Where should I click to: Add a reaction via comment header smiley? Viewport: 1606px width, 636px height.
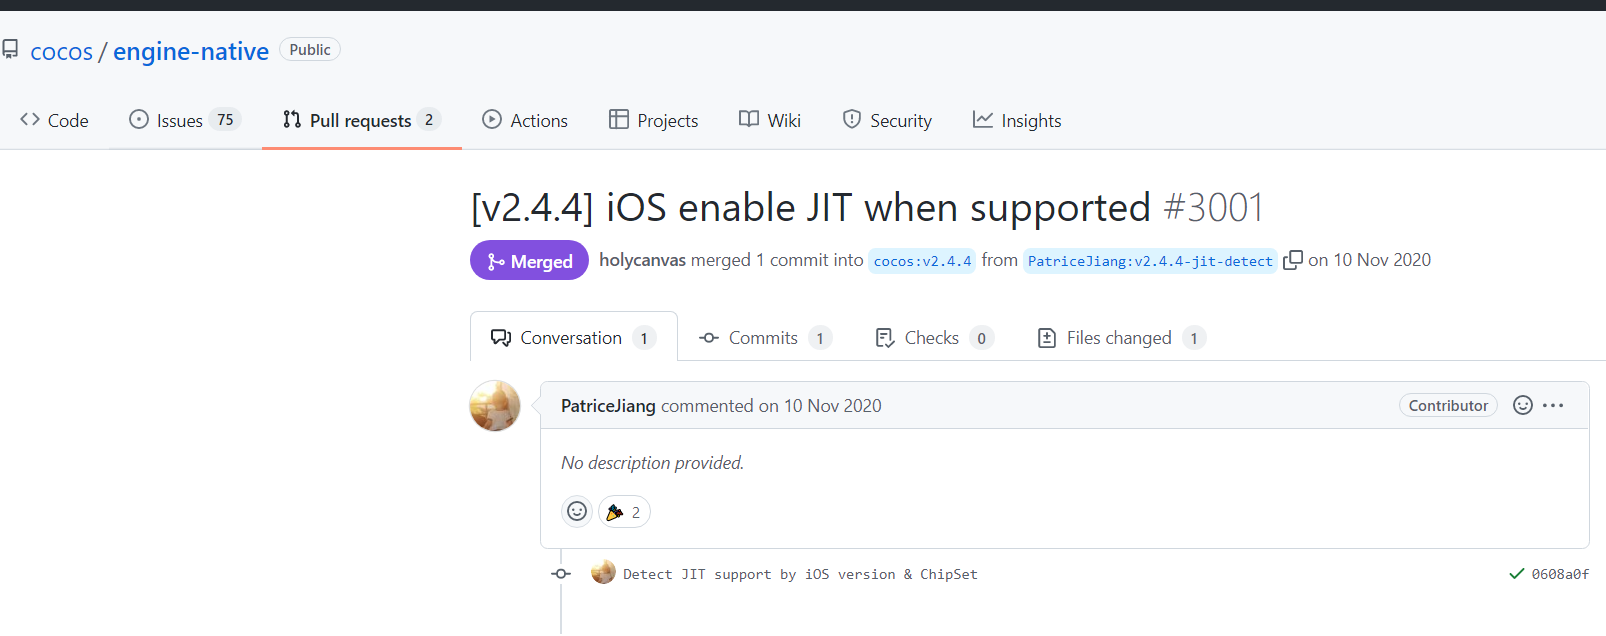[x=1522, y=405]
